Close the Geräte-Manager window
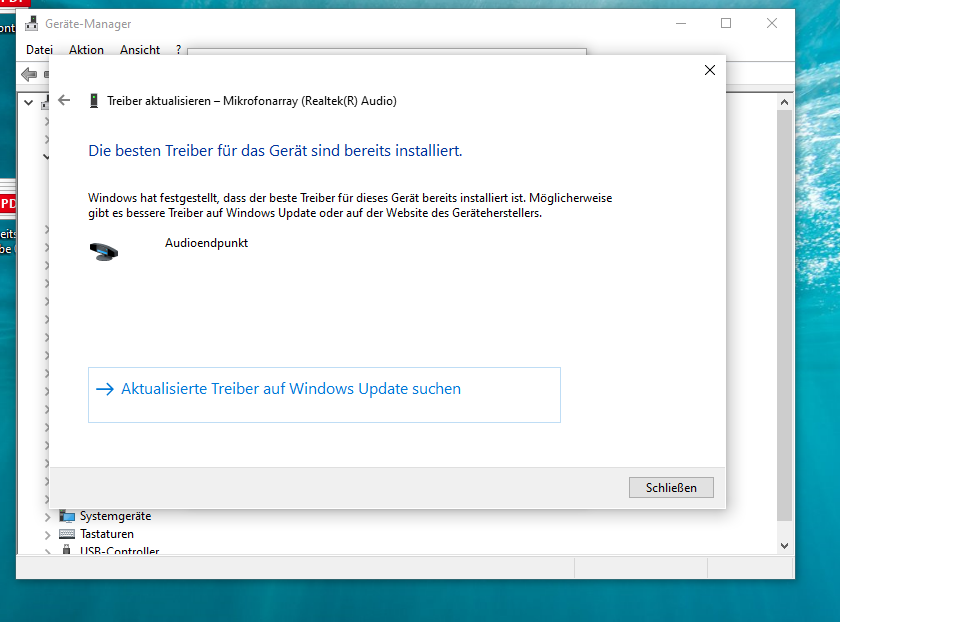 click(x=772, y=23)
